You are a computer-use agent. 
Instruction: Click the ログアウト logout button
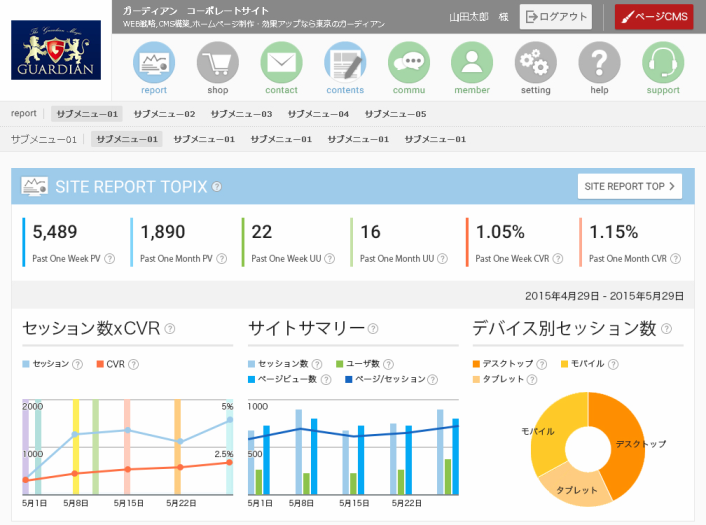point(556,17)
